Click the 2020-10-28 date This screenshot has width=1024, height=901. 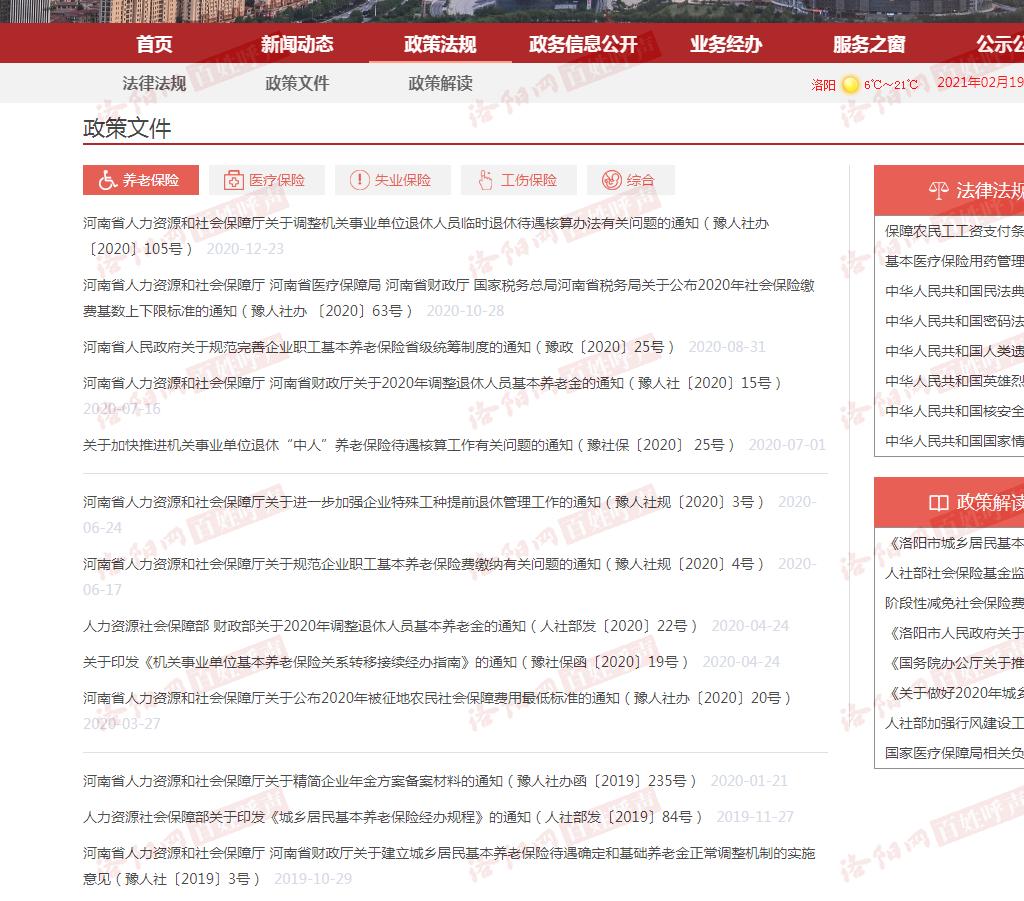[465, 311]
